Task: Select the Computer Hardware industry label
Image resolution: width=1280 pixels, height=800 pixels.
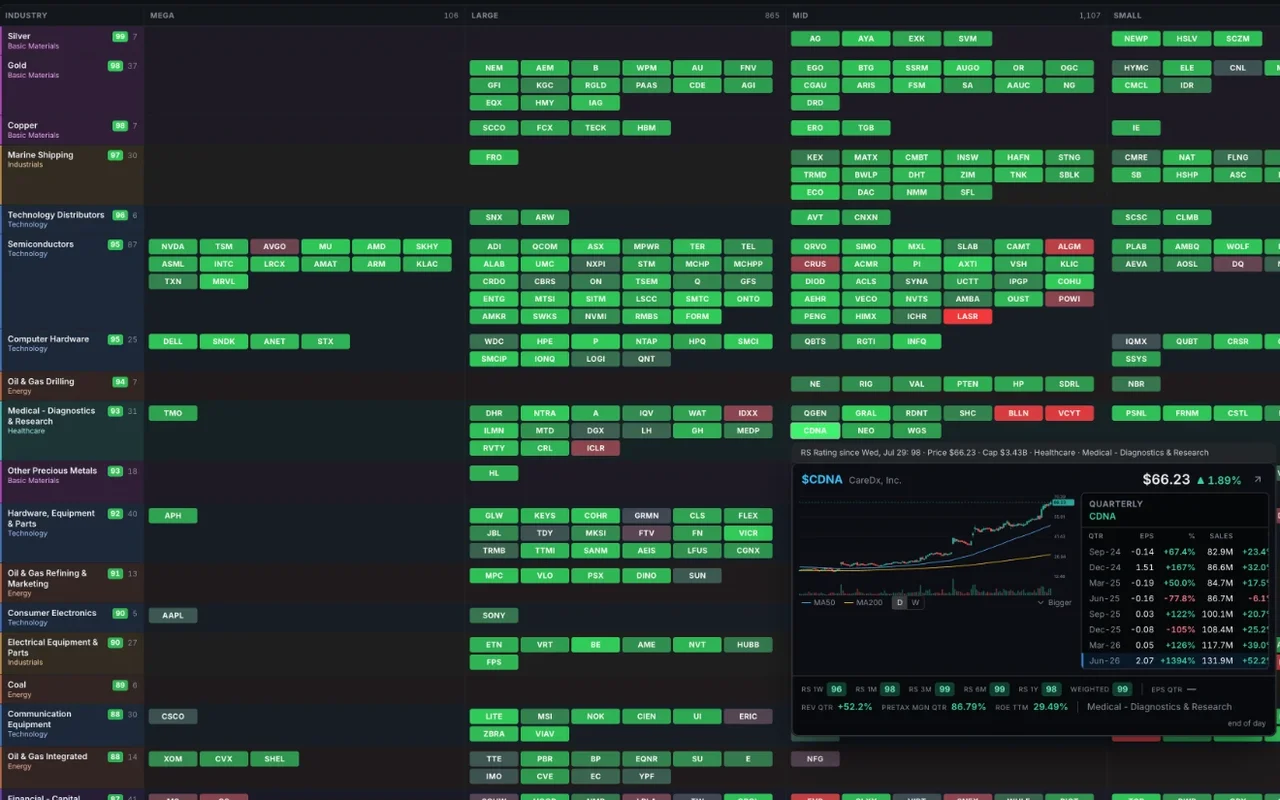Action: pos(48,339)
